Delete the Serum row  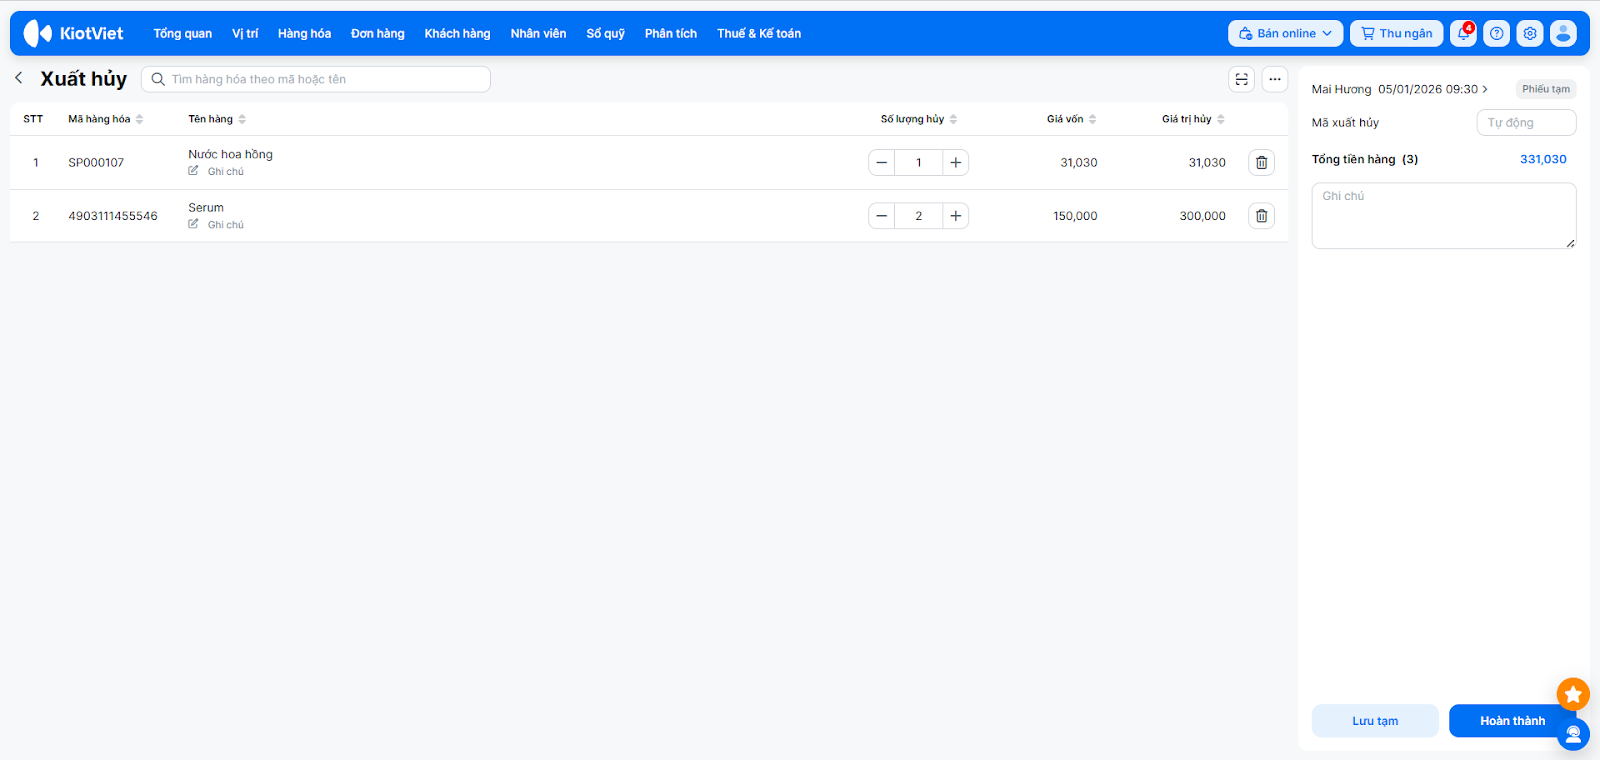[x=1262, y=216]
